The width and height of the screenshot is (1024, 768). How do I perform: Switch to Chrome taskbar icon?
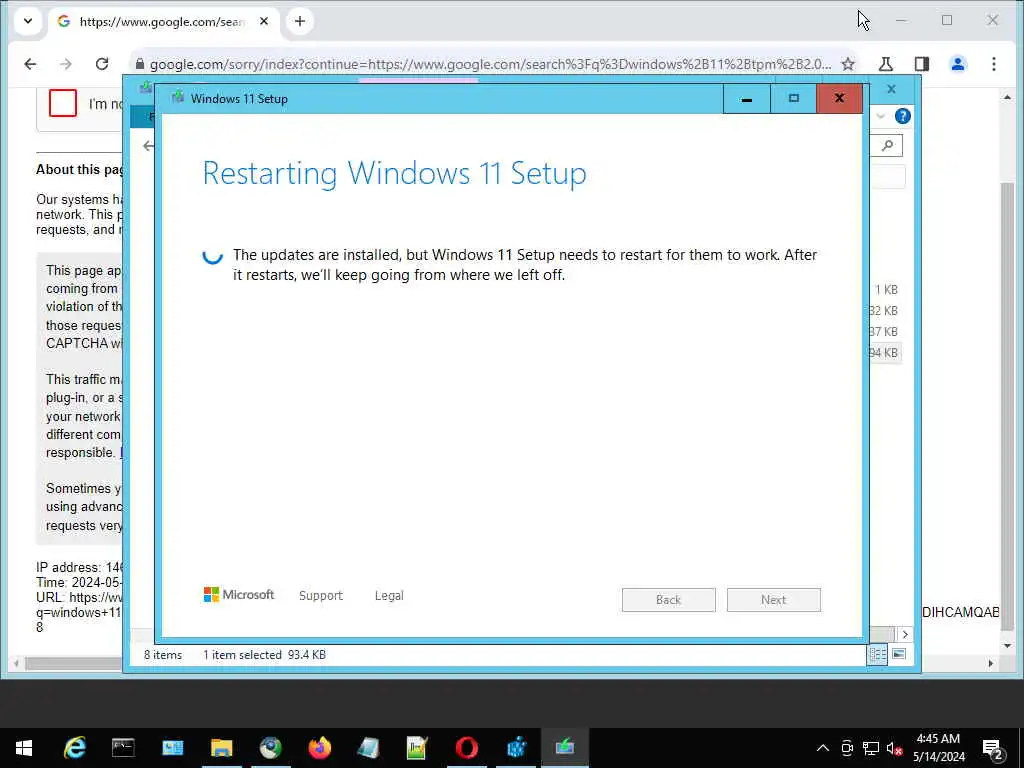270,748
